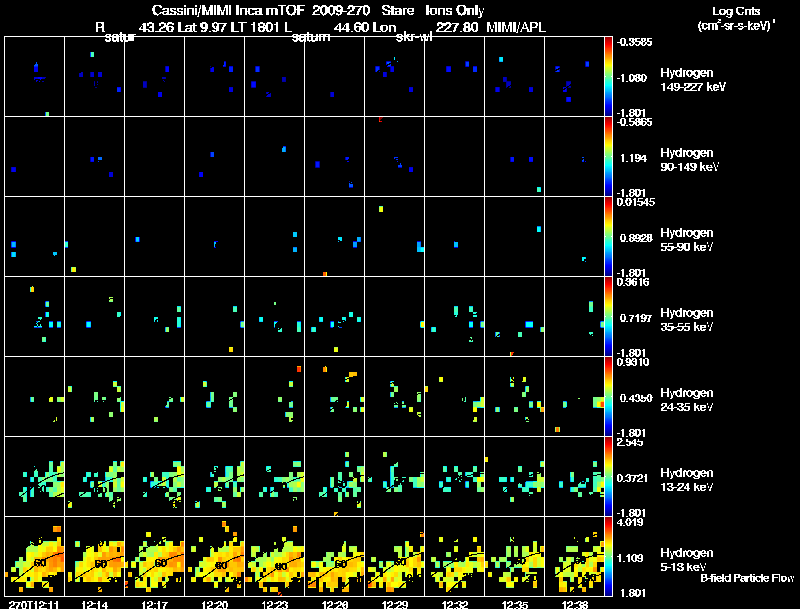Select the 'Hydrogen 149-227 keV' row label
Screen dimensions: 800x609
693,80
